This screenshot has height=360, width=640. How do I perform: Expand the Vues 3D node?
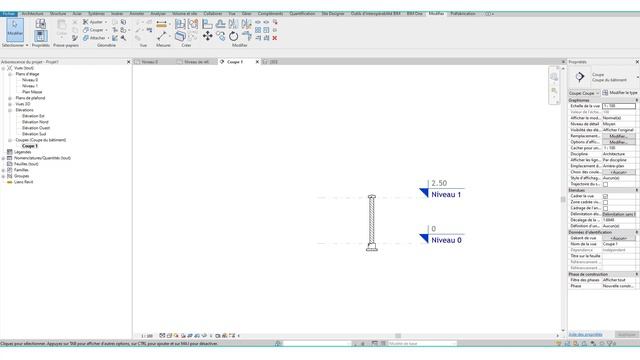pos(10,104)
